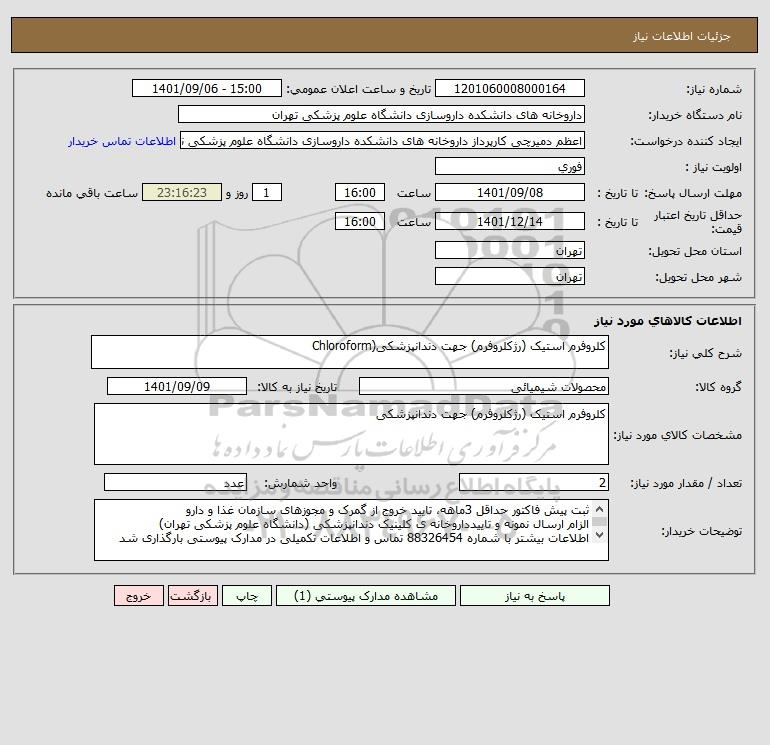Click the goods group field محصولات شیمیائی
770x745 pixels.
click(484, 386)
